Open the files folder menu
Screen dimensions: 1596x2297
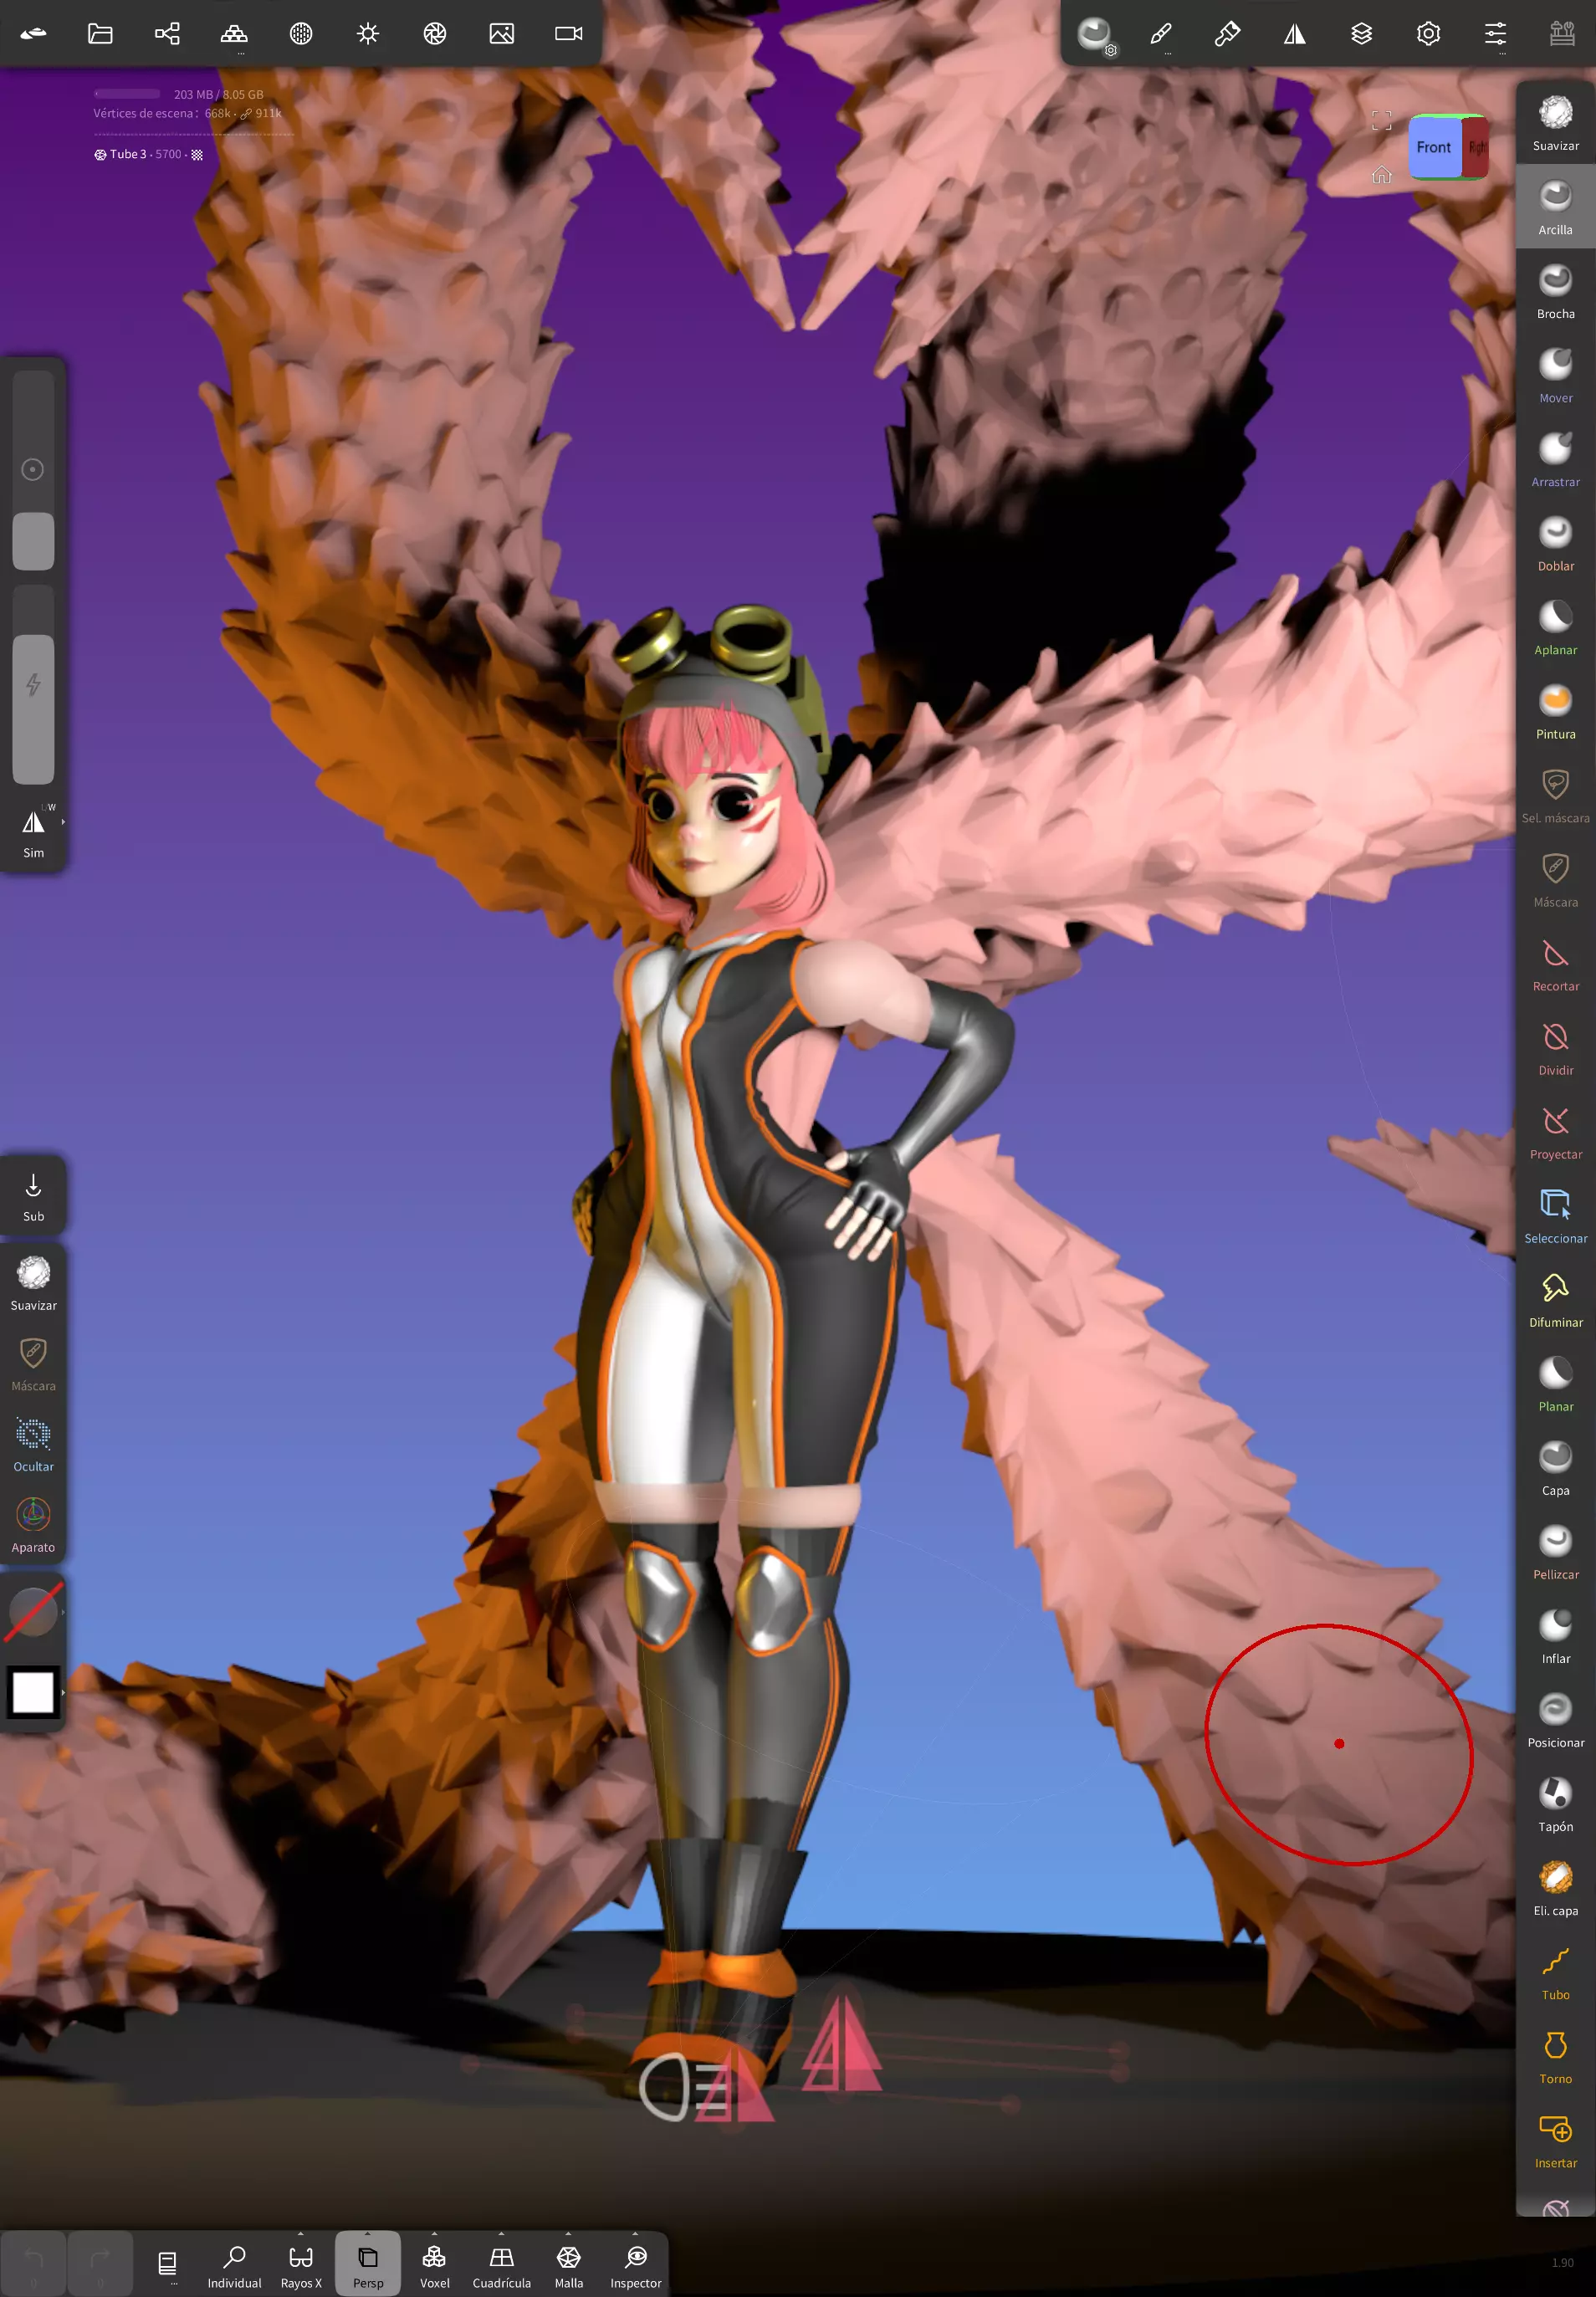pos(100,34)
